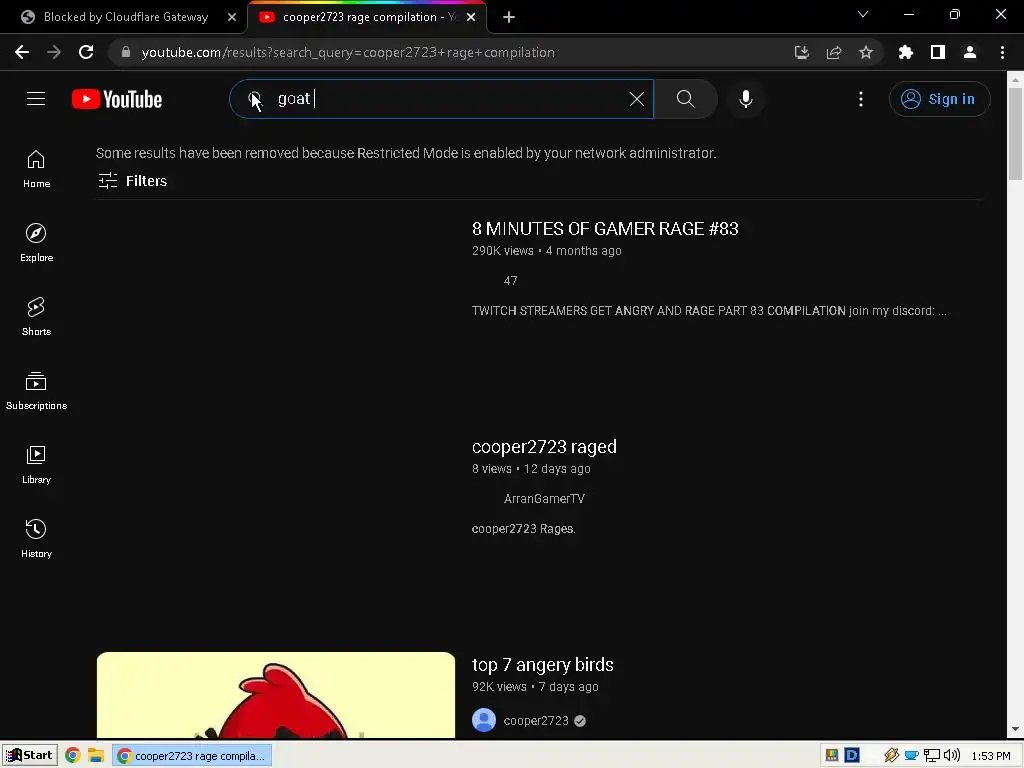
Task: Open video 8 MINUTES OF GAMER RAGE #83
Action: (605, 229)
